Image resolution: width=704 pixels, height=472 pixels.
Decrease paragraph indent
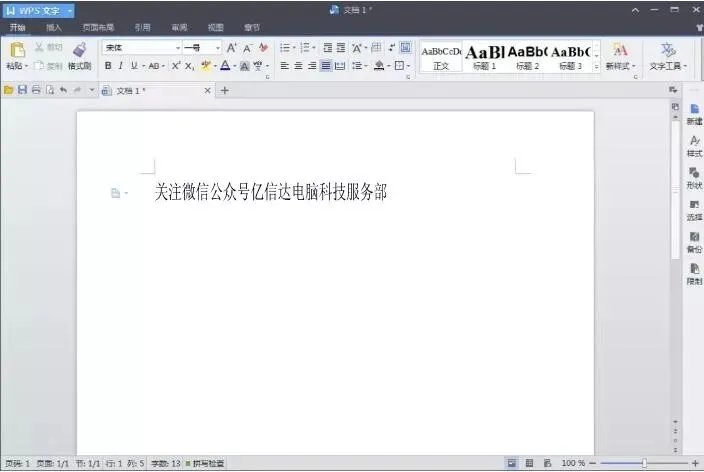point(328,48)
